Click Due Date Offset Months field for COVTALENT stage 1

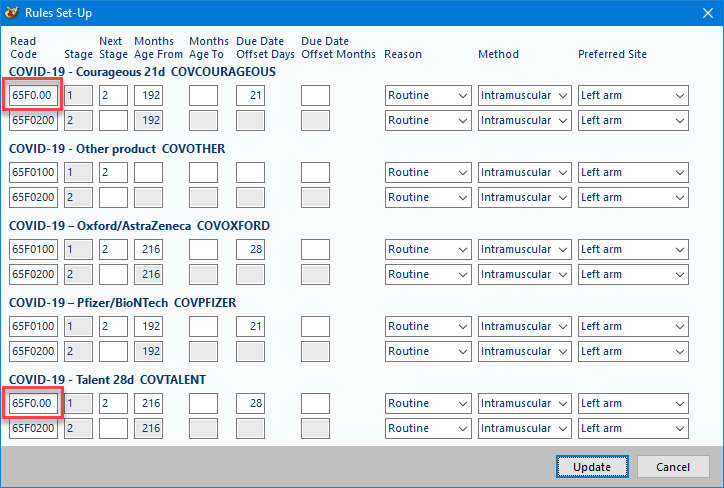coord(315,404)
